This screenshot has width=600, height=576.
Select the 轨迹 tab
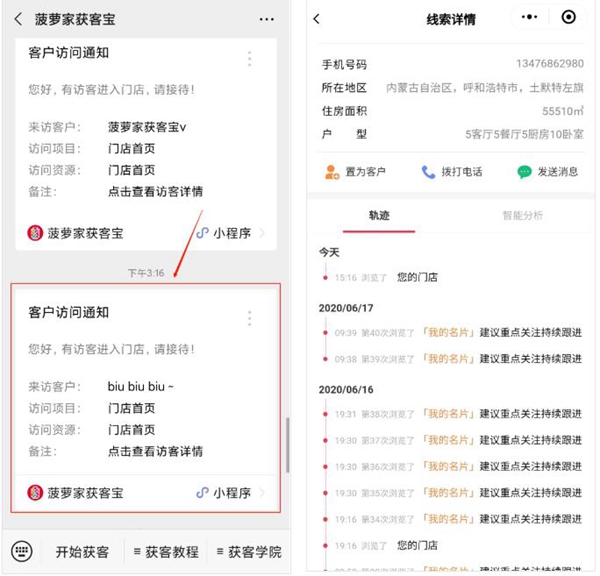(x=379, y=215)
